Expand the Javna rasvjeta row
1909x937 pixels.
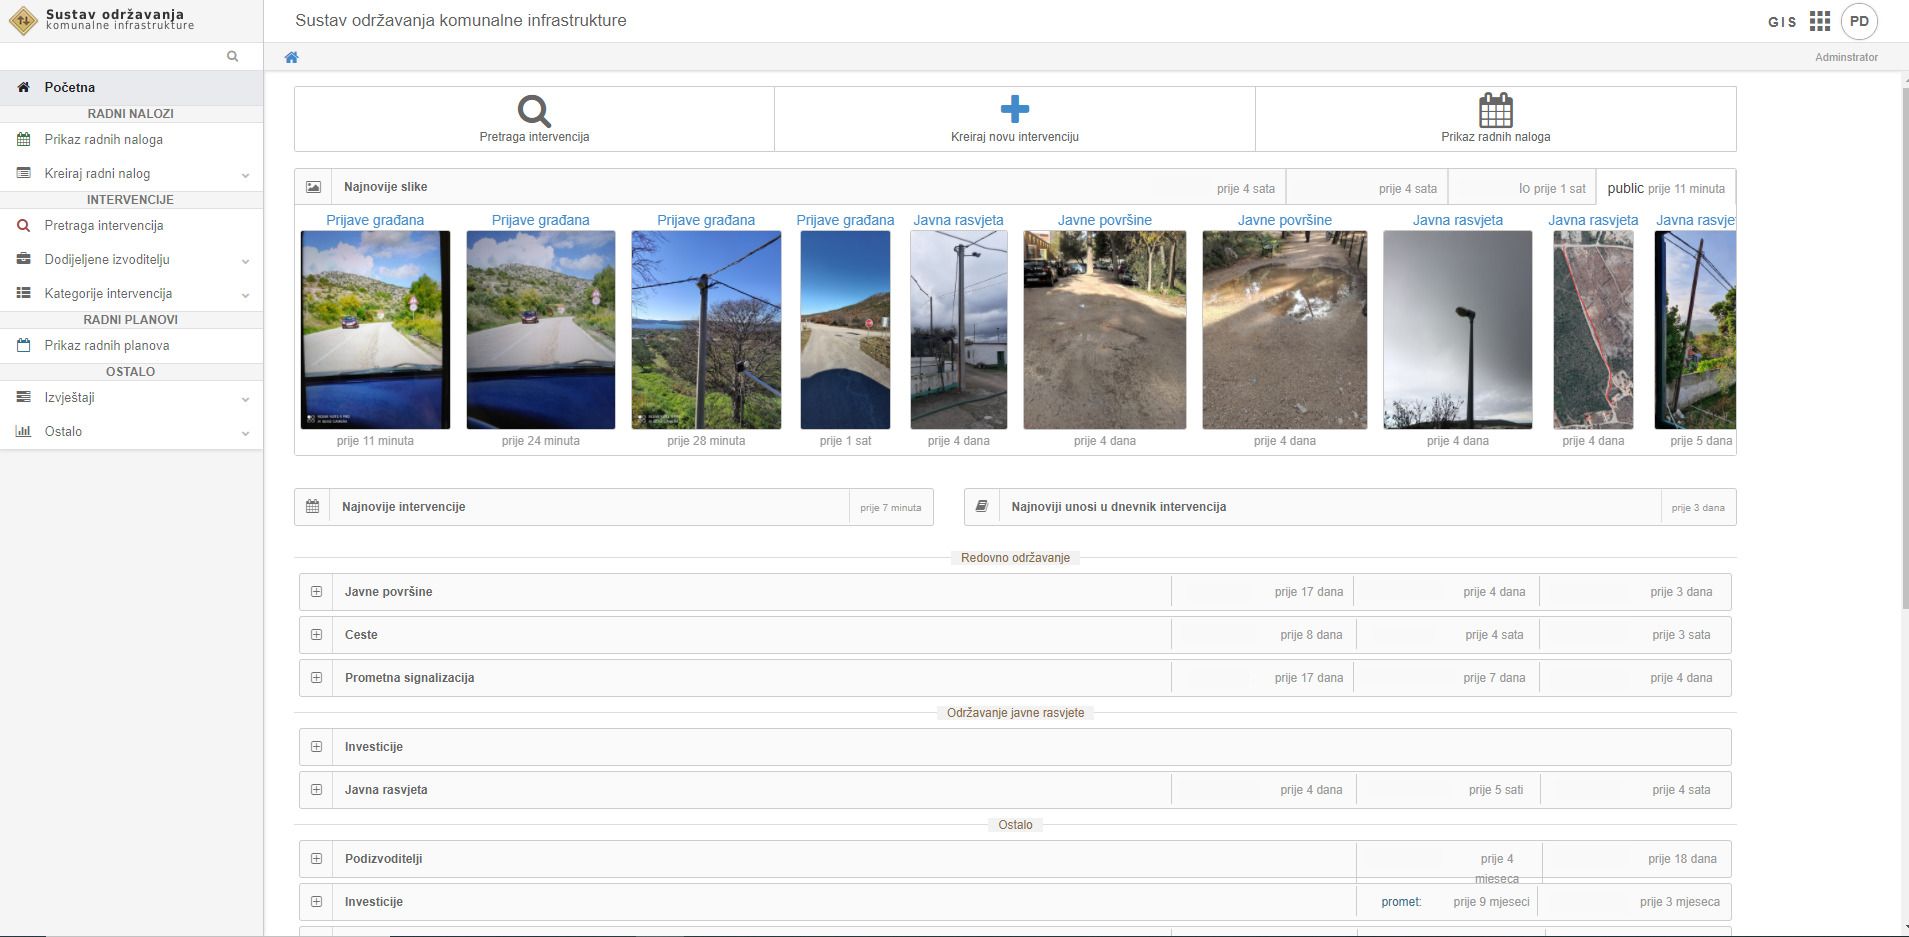(x=316, y=790)
